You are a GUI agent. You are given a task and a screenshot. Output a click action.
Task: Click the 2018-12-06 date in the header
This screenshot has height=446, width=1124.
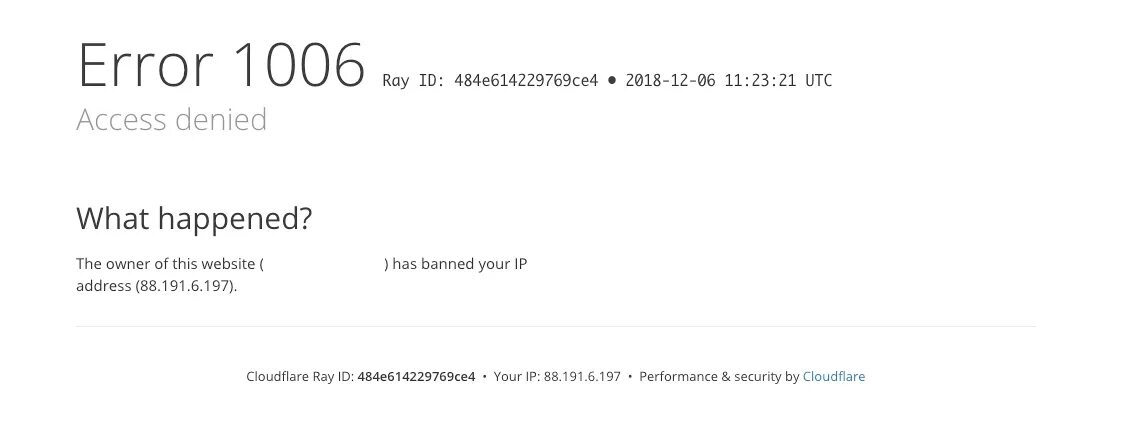670,80
